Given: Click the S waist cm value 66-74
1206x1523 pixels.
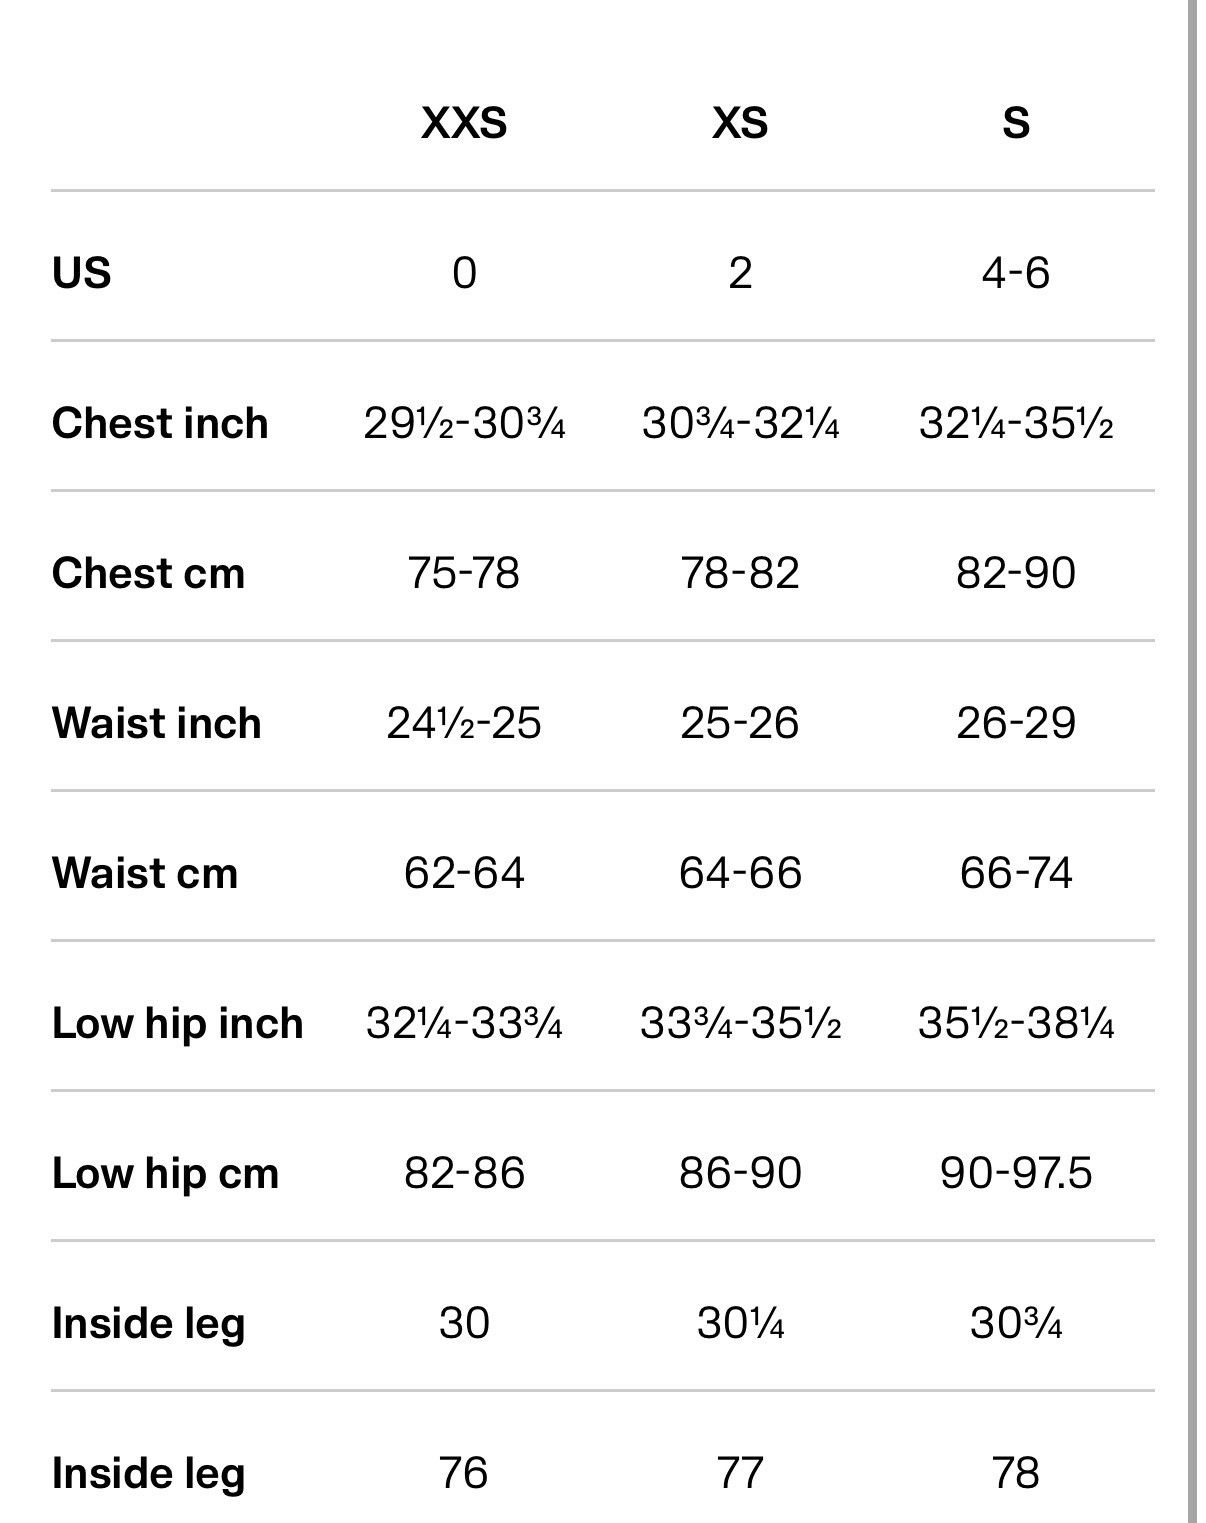Looking at the screenshot, I should pyautogui.click(x=1016, y=873).
